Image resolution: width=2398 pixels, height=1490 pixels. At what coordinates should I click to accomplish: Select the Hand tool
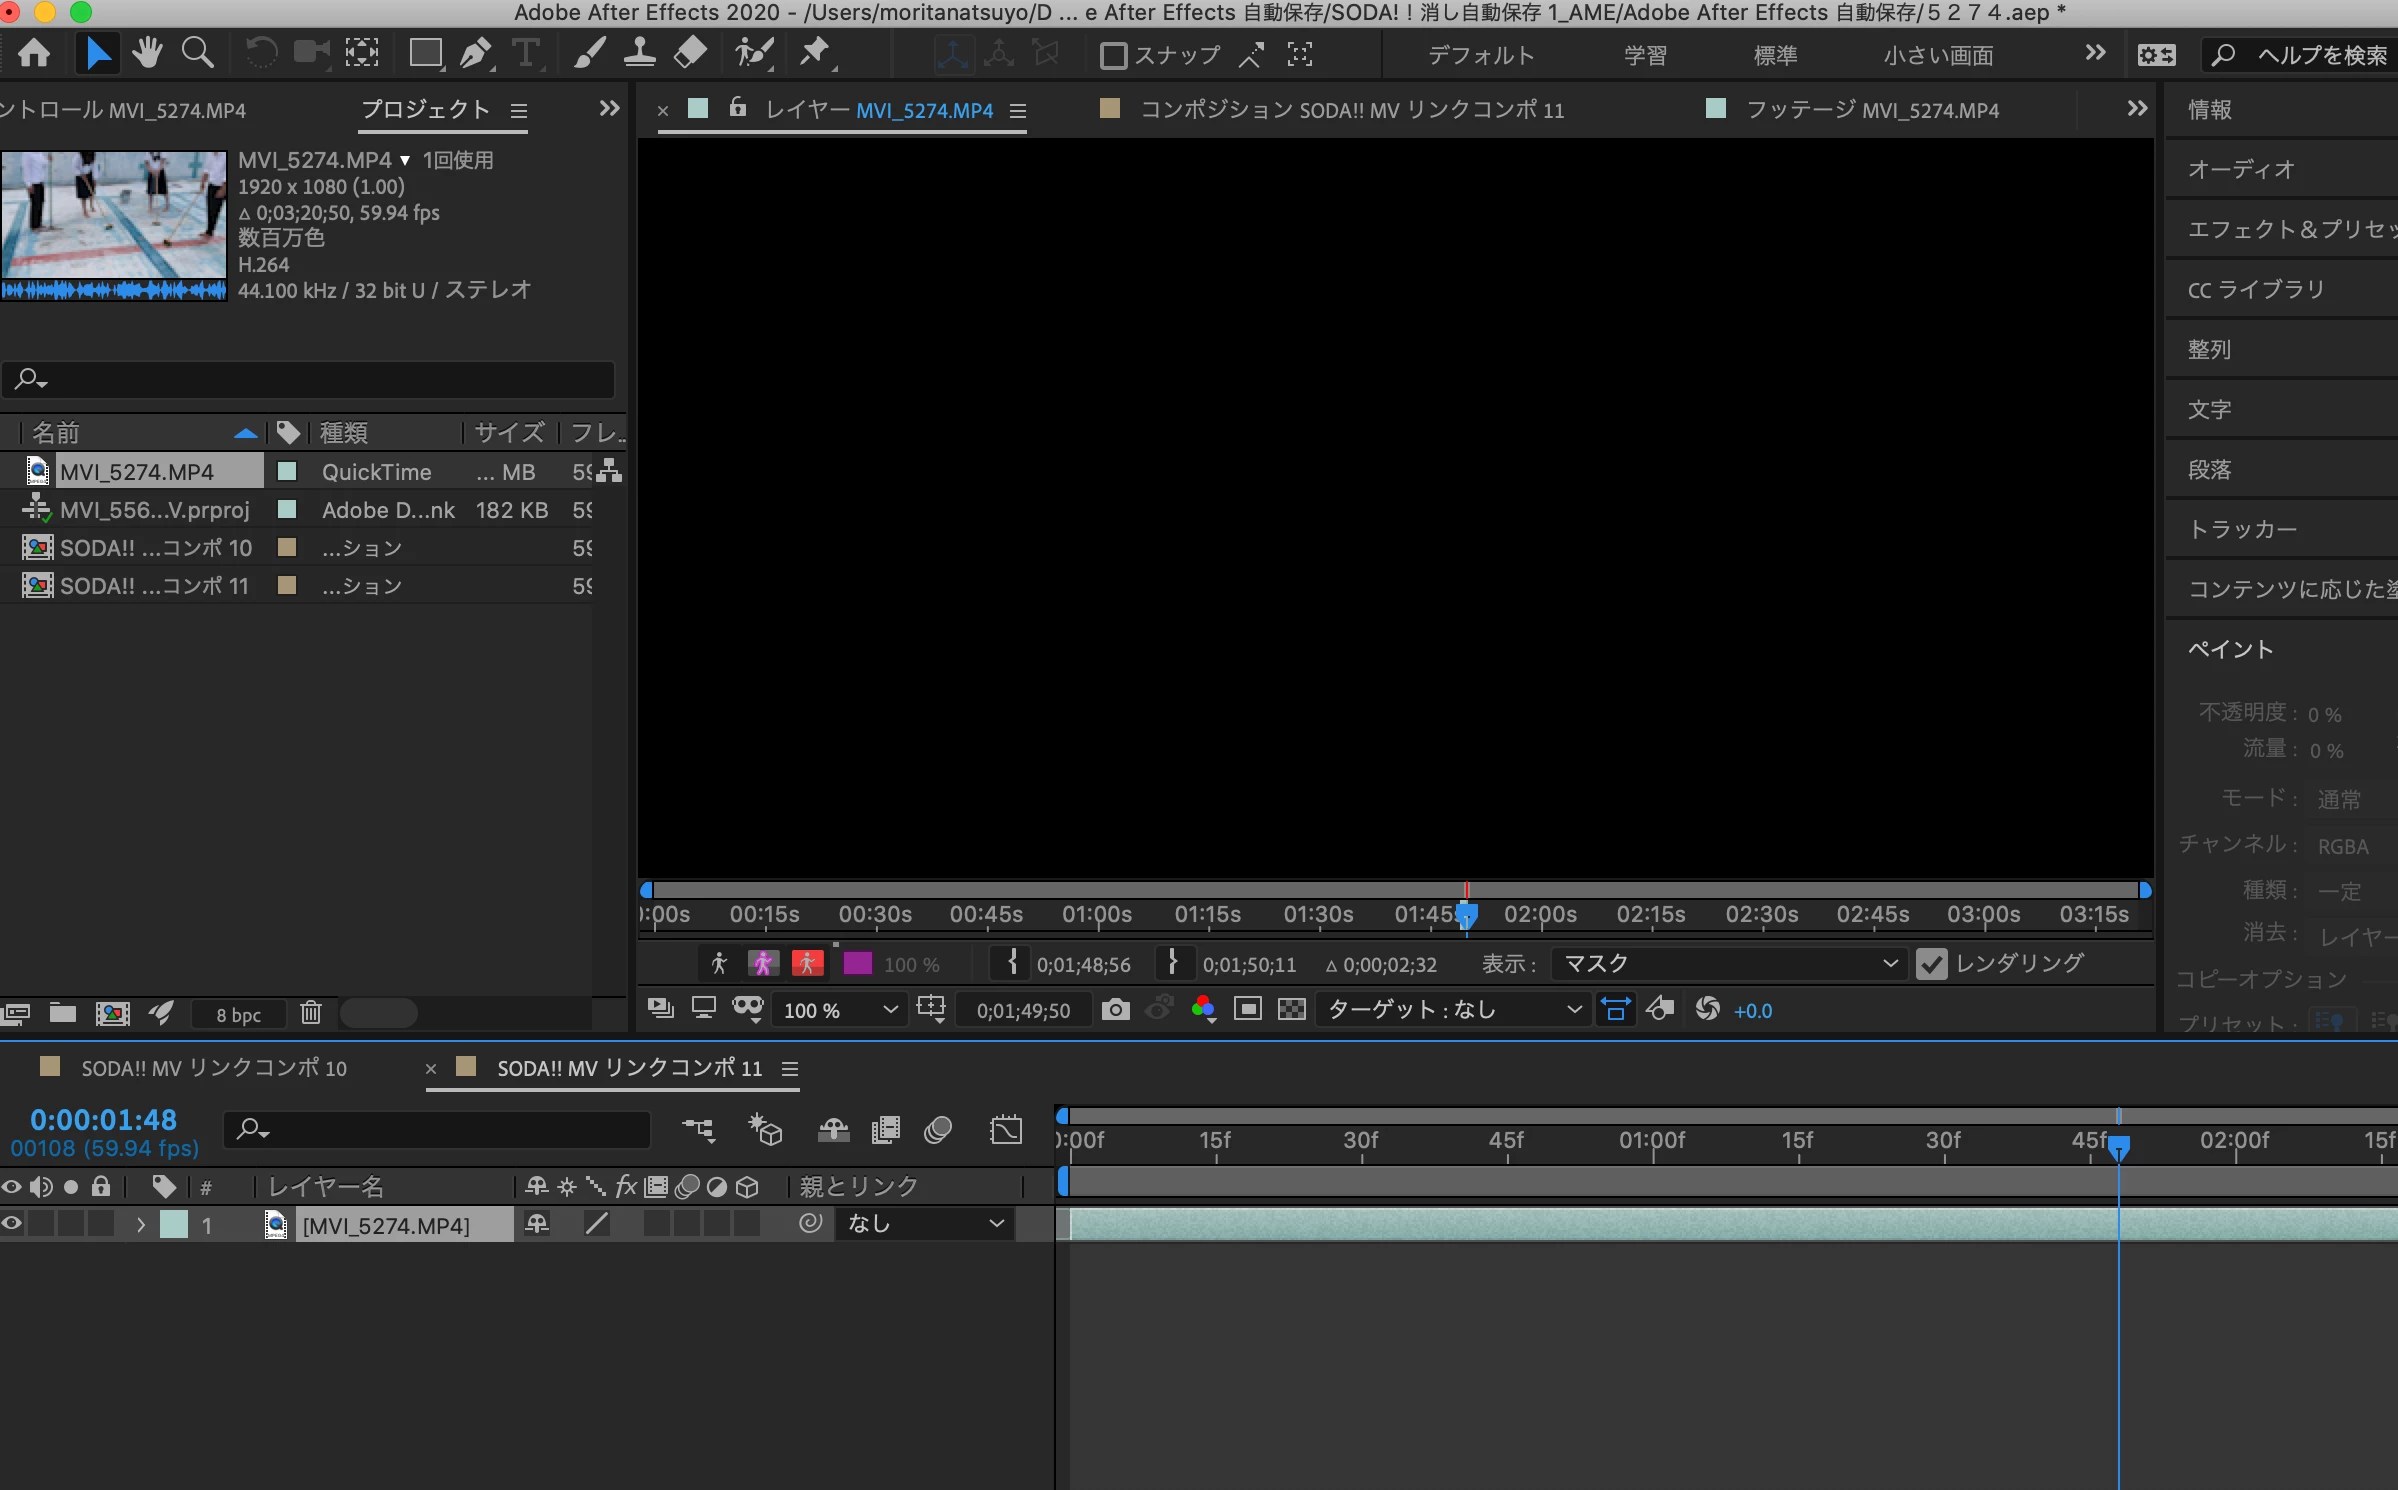point(147,53)
